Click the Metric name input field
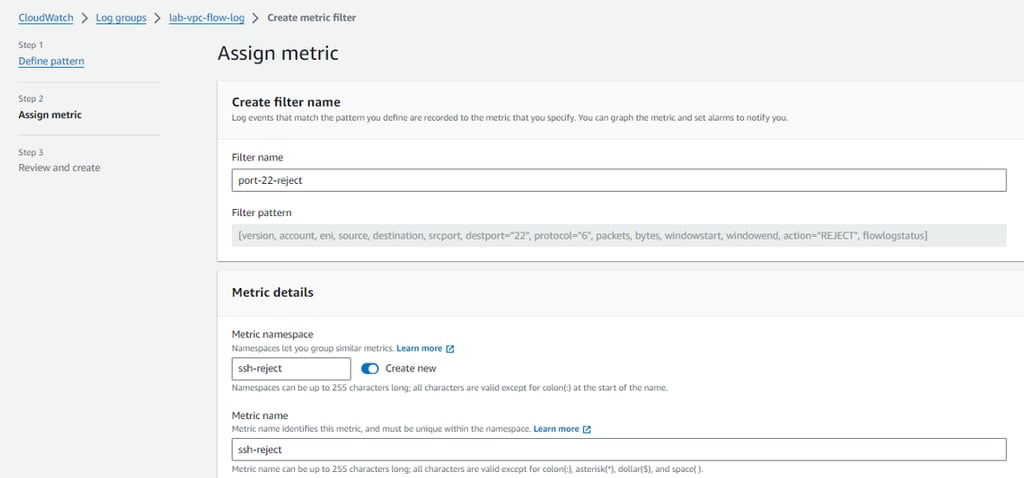This screenshot has height=478, width=1024. click(x=618, y=449)
